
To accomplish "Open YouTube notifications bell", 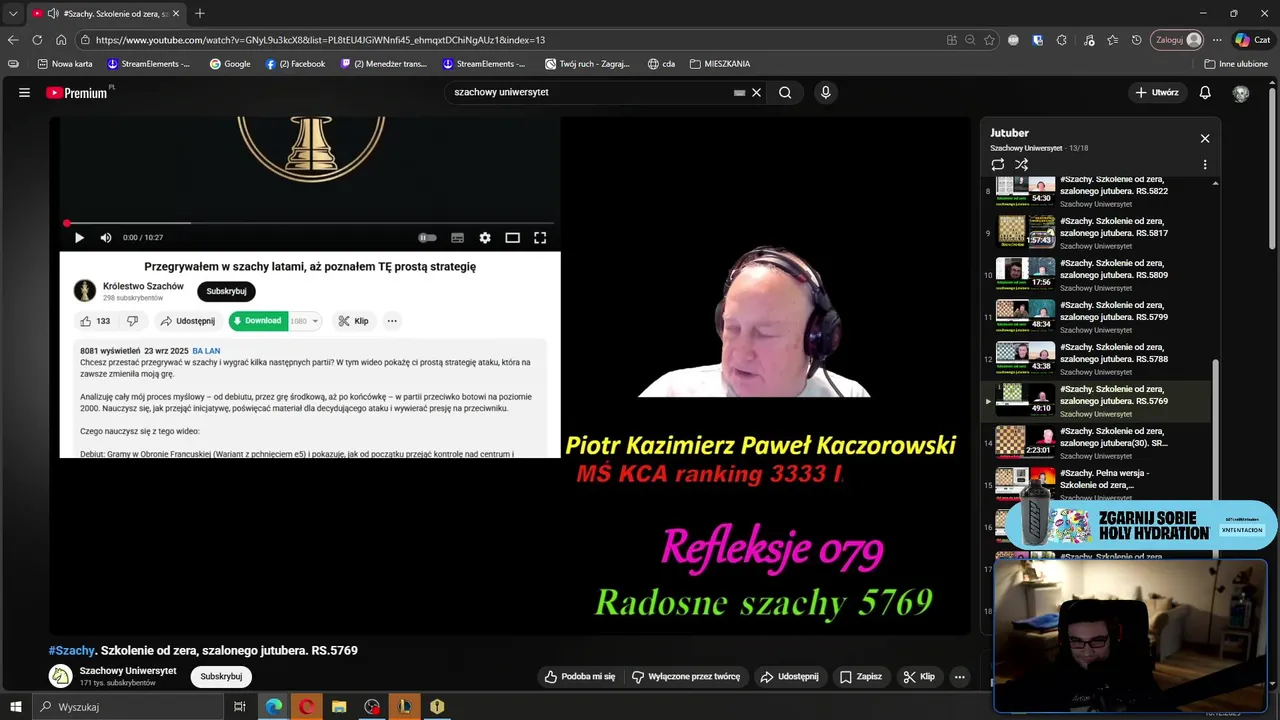I will tap(1205, 92).
